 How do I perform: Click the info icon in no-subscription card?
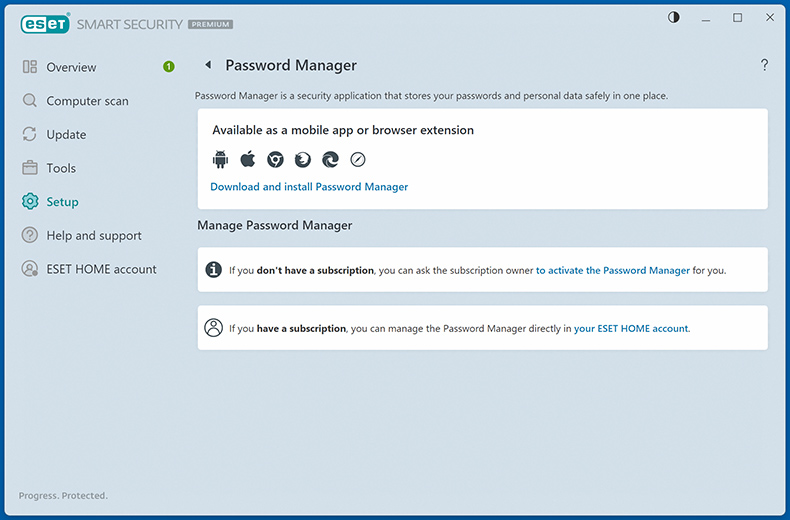pyautogui.click(x=214, y=270)
